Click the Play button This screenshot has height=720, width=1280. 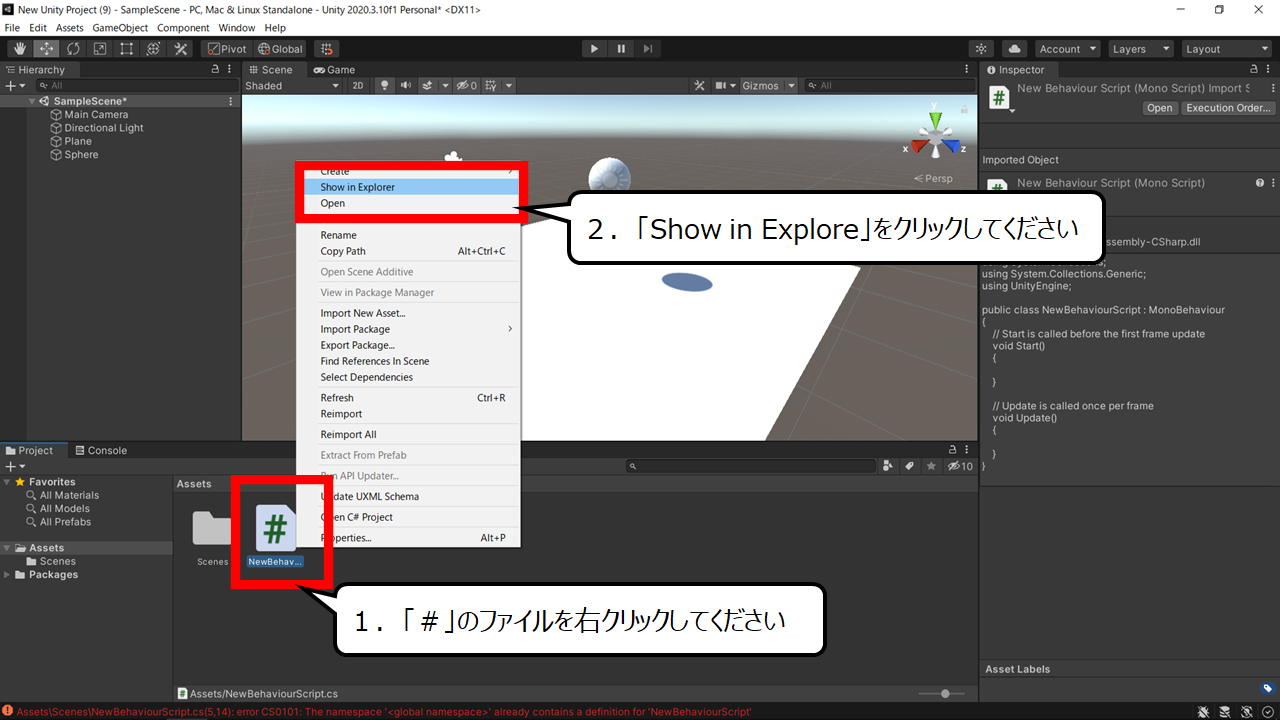(x=594, y=49)
